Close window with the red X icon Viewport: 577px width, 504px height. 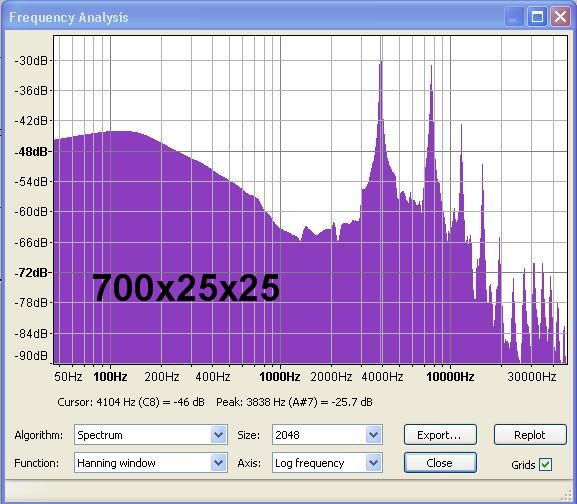pyautogui.click(x=560, y=17)
